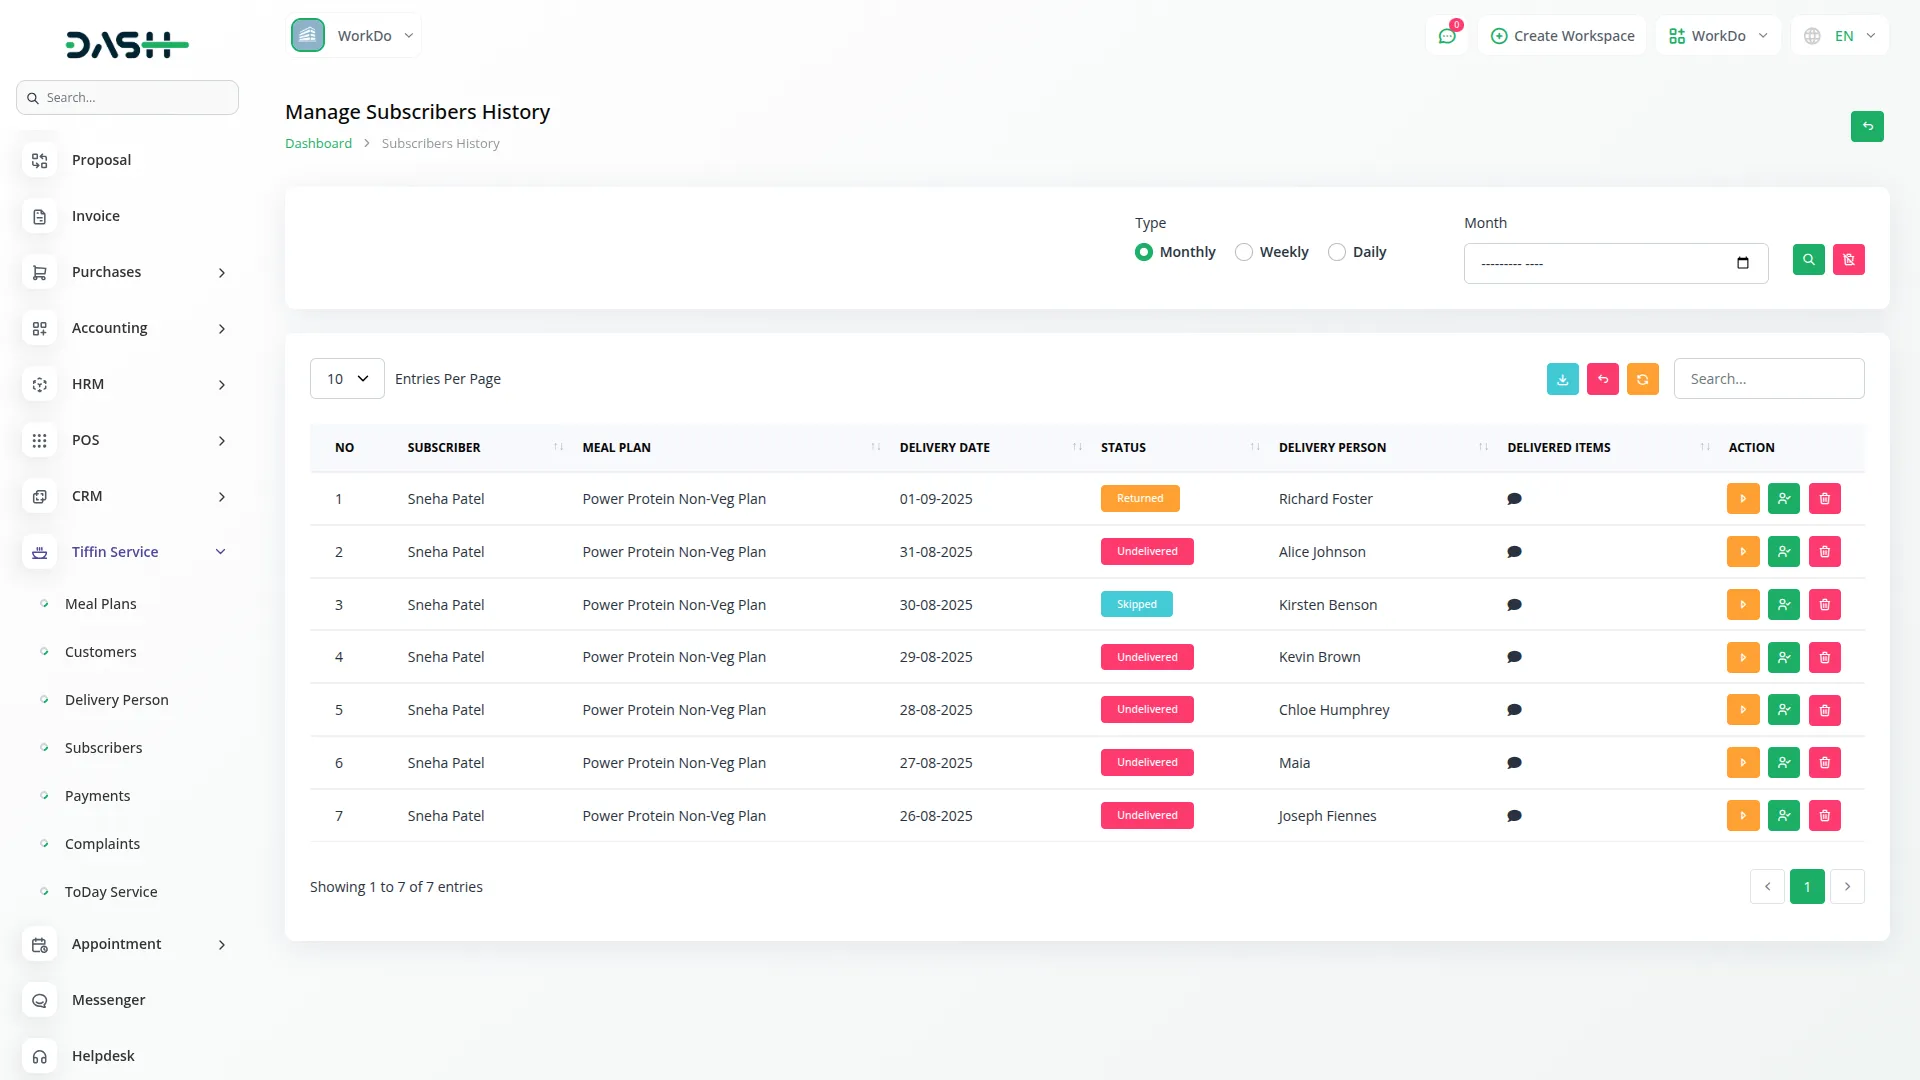Screen dimensions: 1920x1080
Task: Go to page 1 in pagination
Action: [1807, 887]
